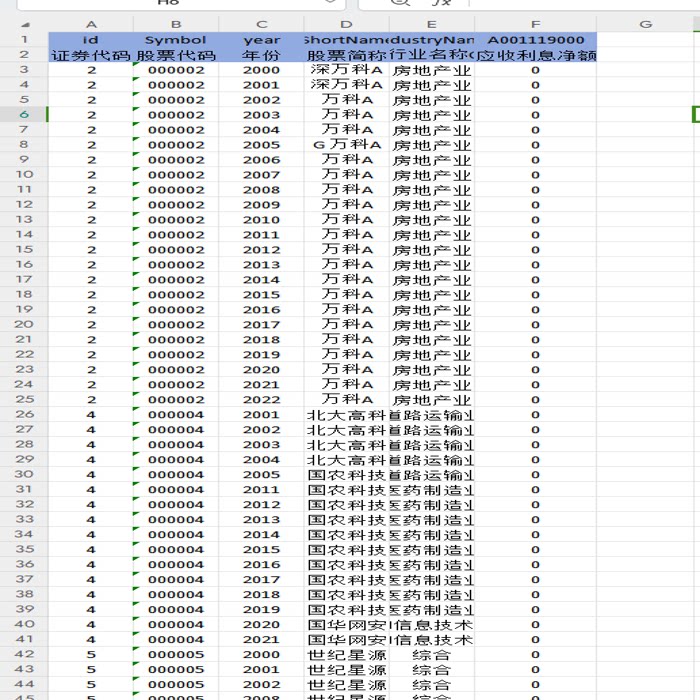700x700 pixels.
Task: Click year '2006' cell
Action: click(262, 160)
